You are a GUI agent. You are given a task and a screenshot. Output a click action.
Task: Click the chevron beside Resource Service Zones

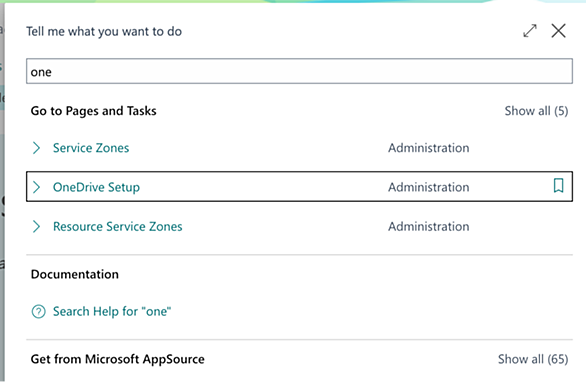(36, 227)
